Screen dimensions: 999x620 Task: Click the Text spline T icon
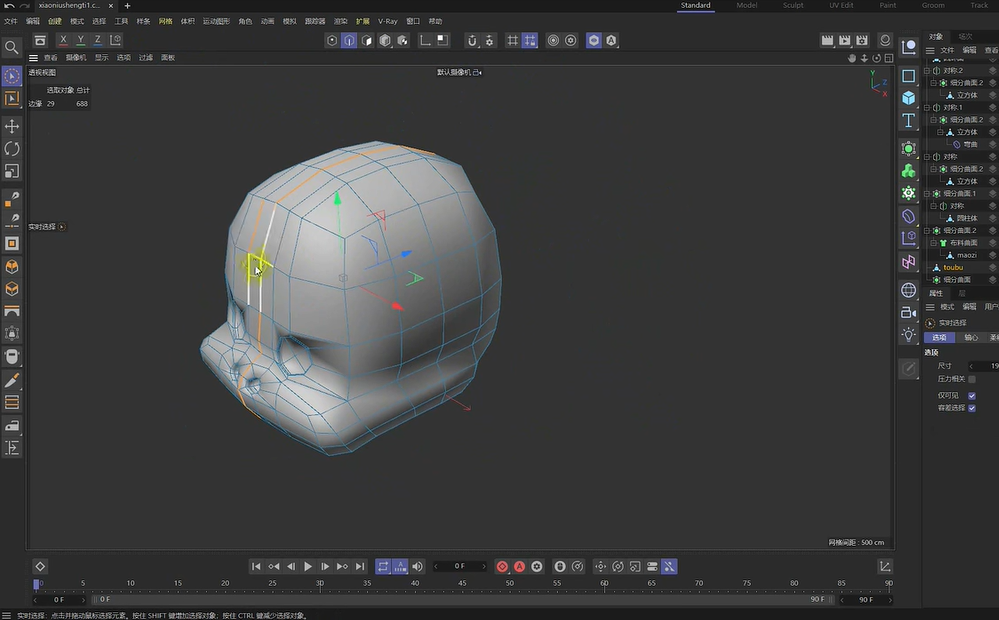[909, 120]
